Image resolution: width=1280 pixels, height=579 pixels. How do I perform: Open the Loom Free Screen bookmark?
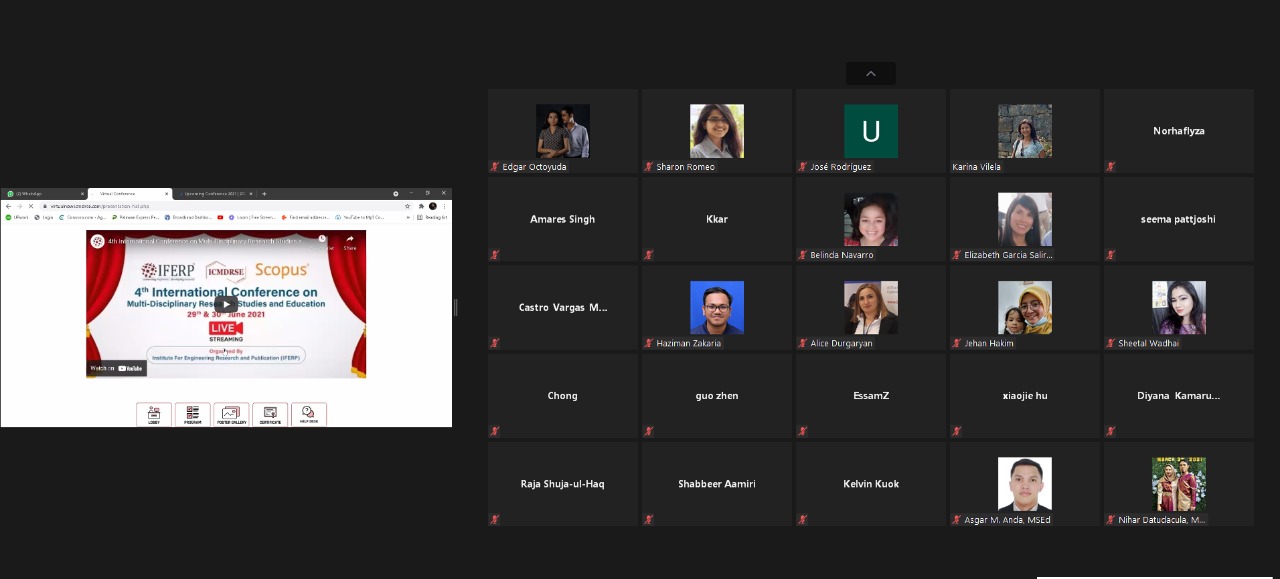[x=252, y=217]
